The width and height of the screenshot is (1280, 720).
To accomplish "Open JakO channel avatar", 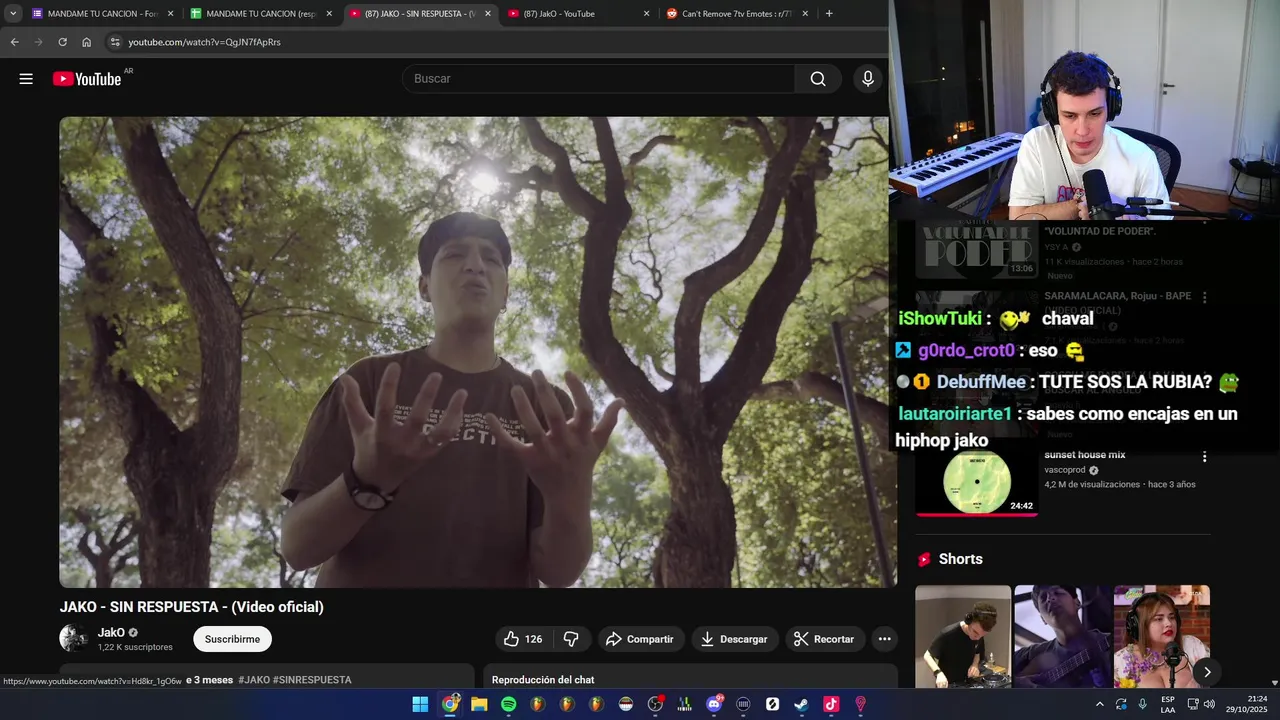I will [x=73, y=638].
